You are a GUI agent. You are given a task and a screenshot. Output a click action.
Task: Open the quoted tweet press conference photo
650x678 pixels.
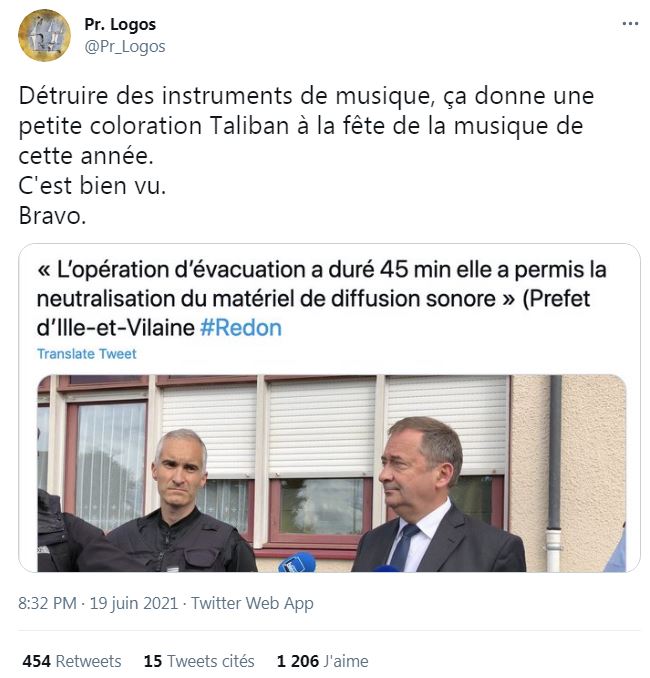[x=332, y=473]
